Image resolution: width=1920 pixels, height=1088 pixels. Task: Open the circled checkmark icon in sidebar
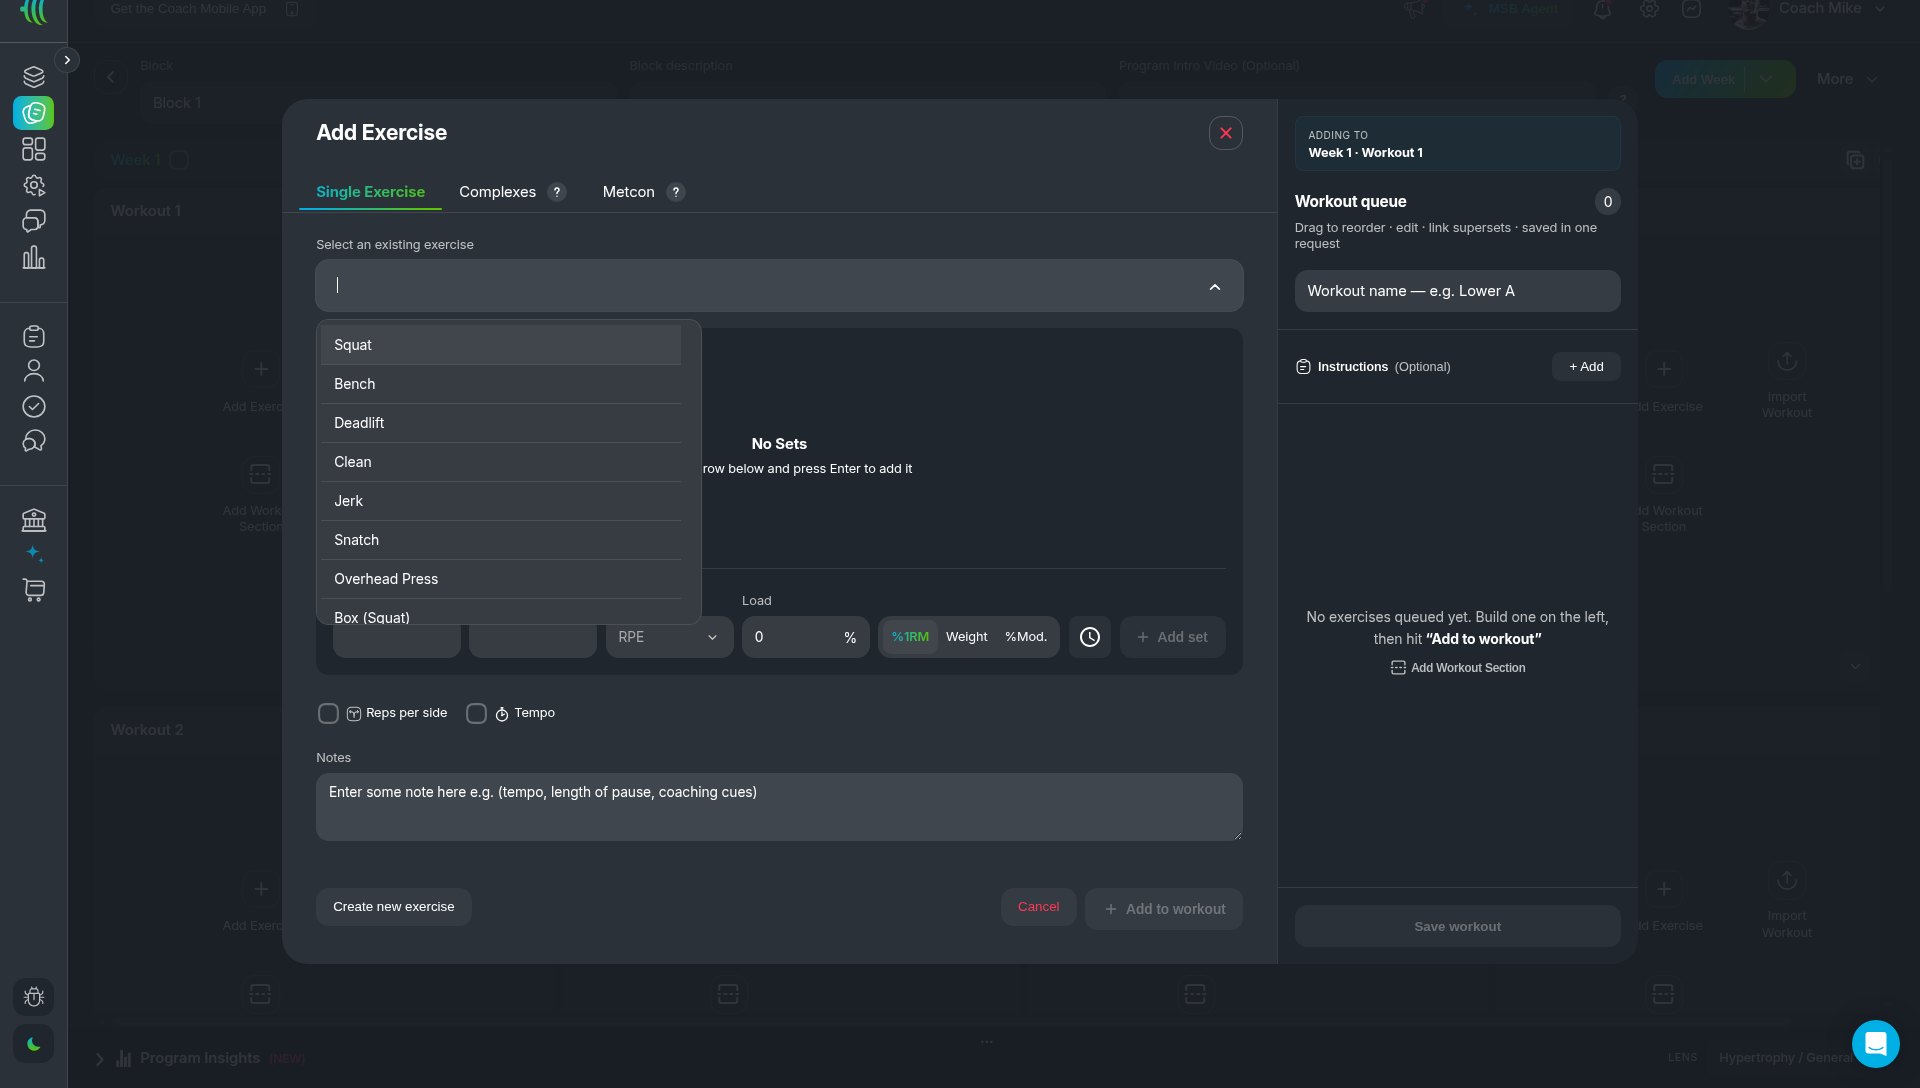(x=34, y=406)
